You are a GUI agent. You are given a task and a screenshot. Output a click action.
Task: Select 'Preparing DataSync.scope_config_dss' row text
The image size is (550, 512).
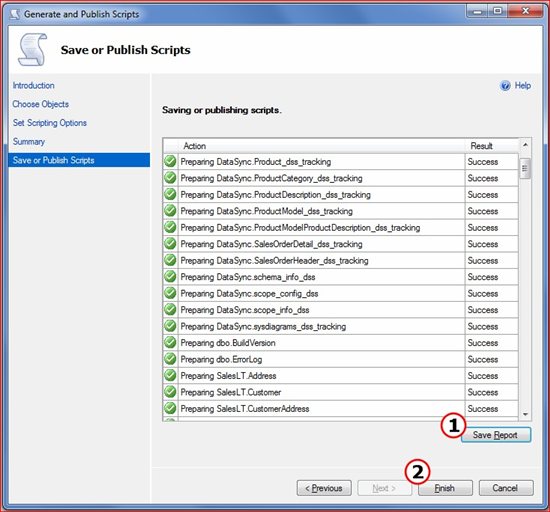[249, 294]
